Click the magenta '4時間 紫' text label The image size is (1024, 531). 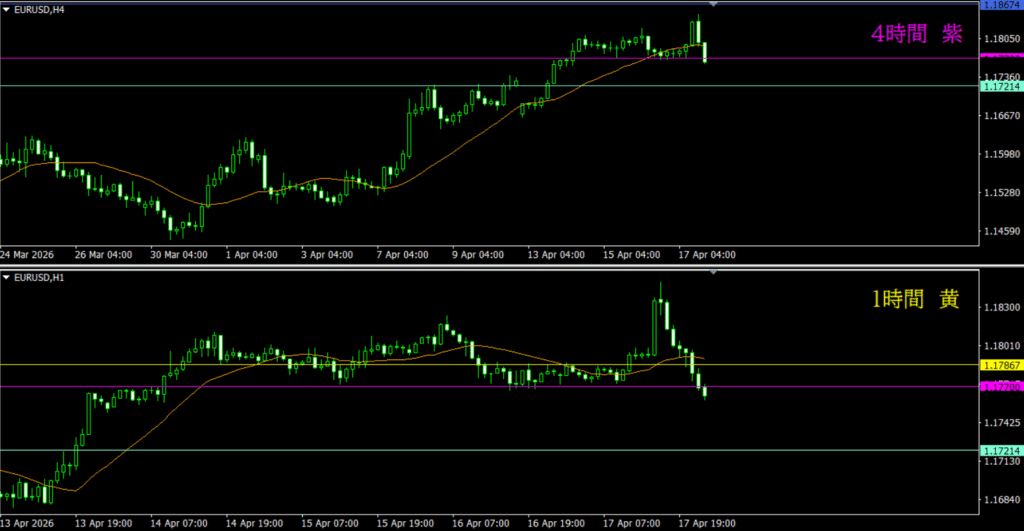916,35
